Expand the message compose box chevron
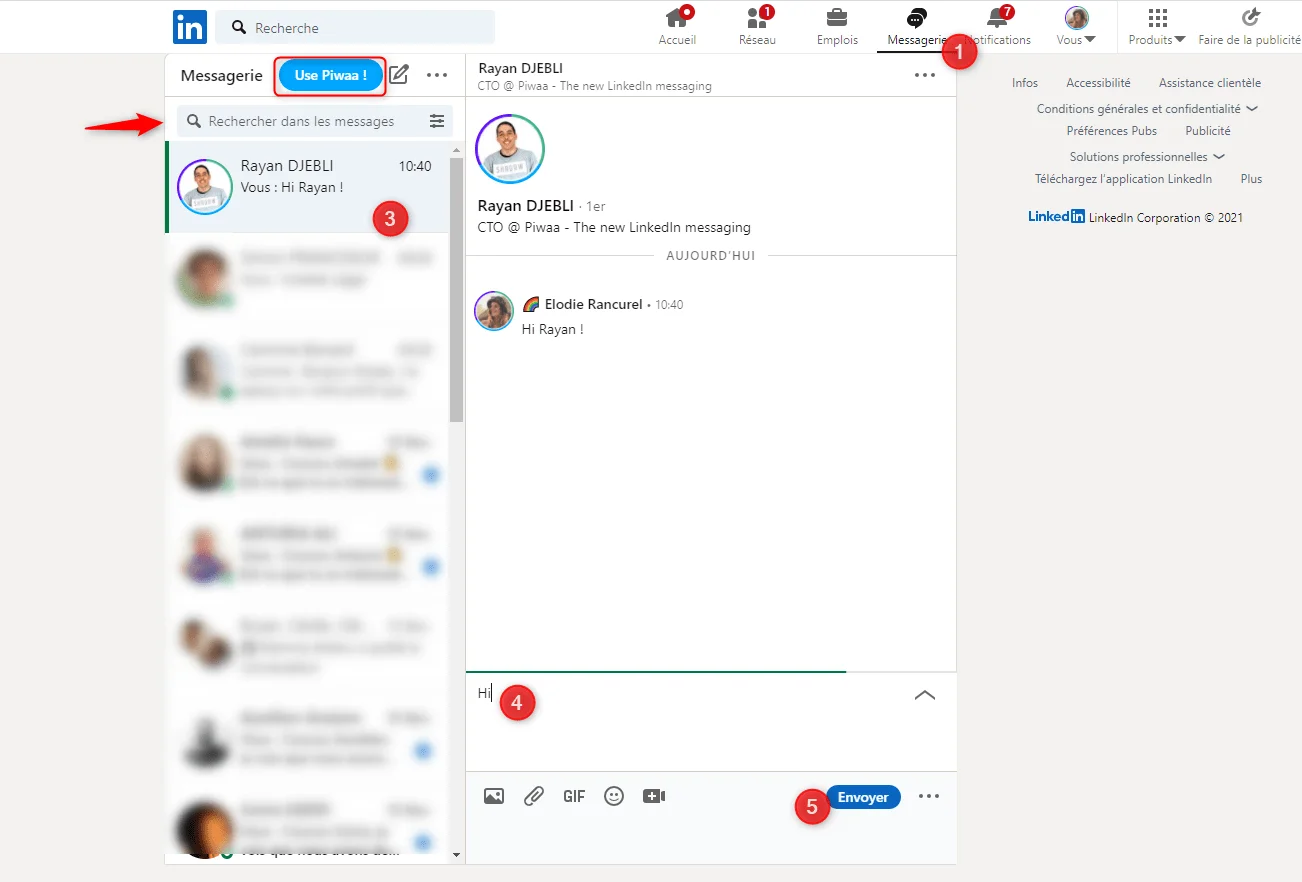The width and height of the screenshot is (1302, 882). pos(925,695)
